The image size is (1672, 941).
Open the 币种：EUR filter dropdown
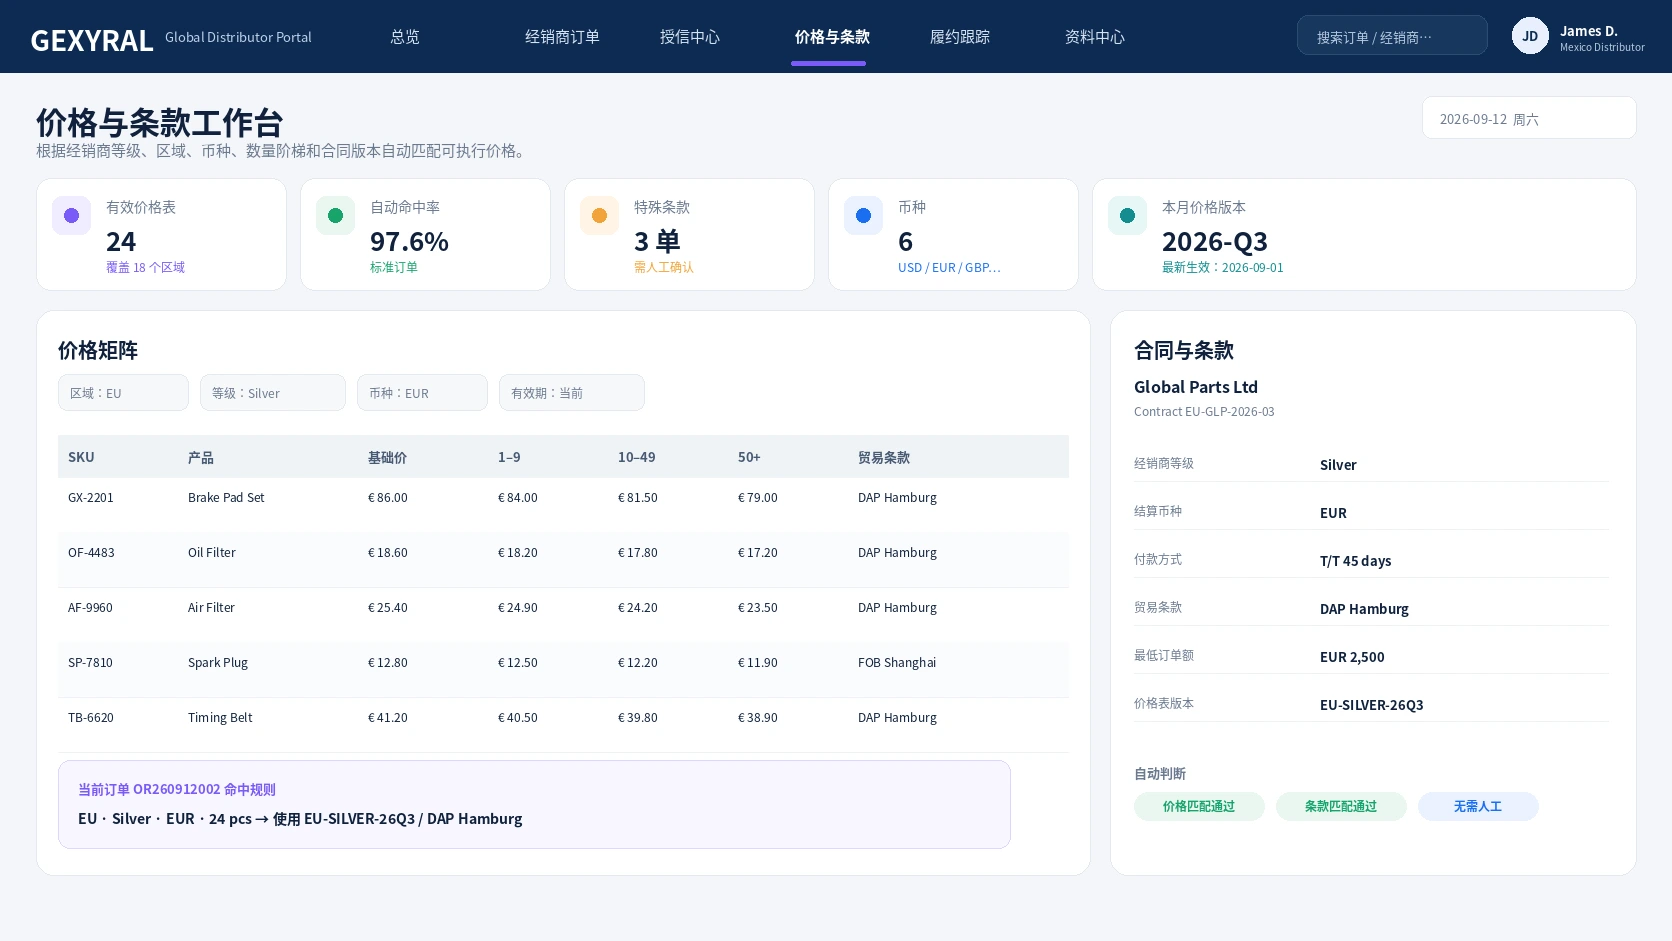click(x=422, y=393)
